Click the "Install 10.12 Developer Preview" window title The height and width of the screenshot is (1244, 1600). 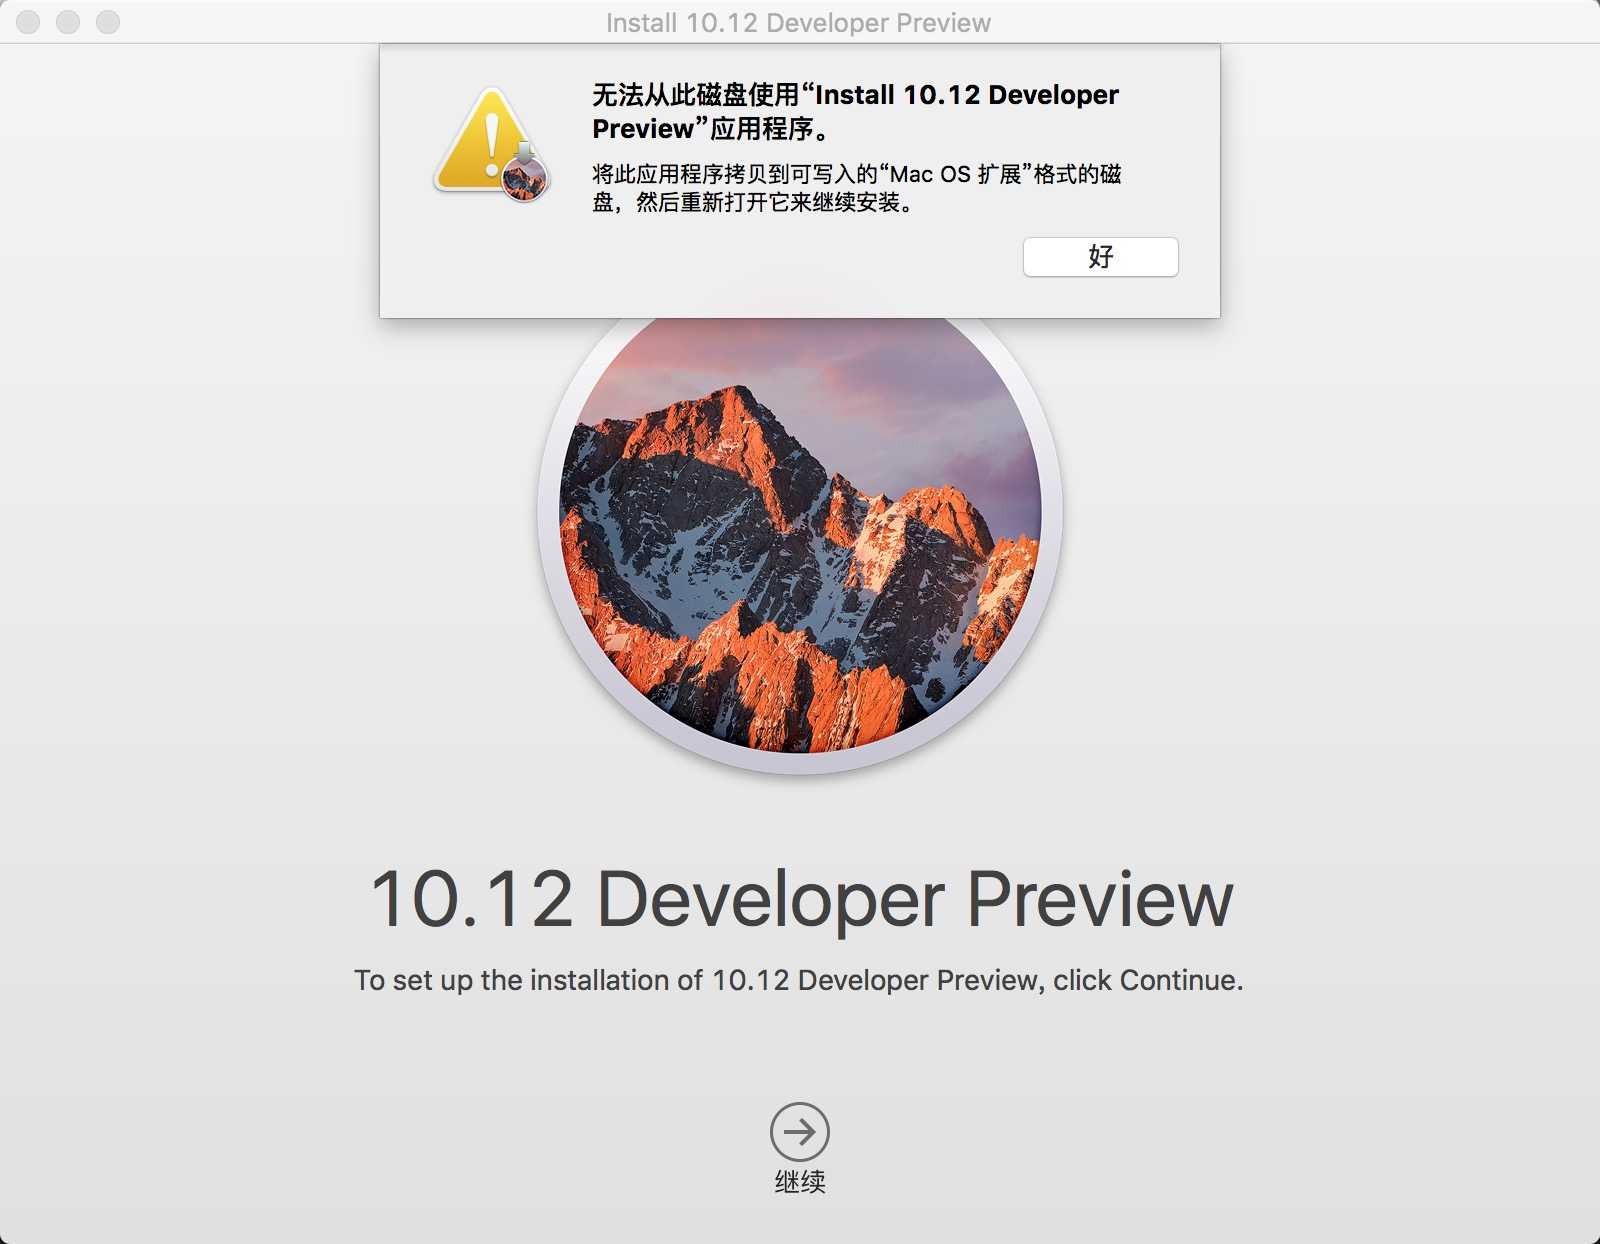pyautogui.click(x=798, y=23)
